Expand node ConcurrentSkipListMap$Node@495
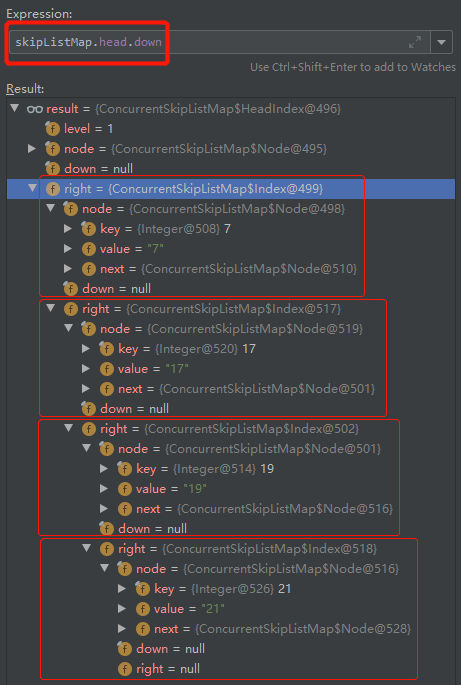The image size is (461, 685). point(31,149)
